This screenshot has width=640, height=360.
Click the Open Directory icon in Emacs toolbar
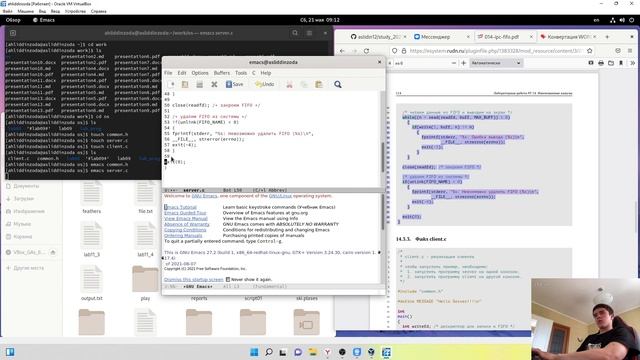pyautogui.click(x=200, y=84)
